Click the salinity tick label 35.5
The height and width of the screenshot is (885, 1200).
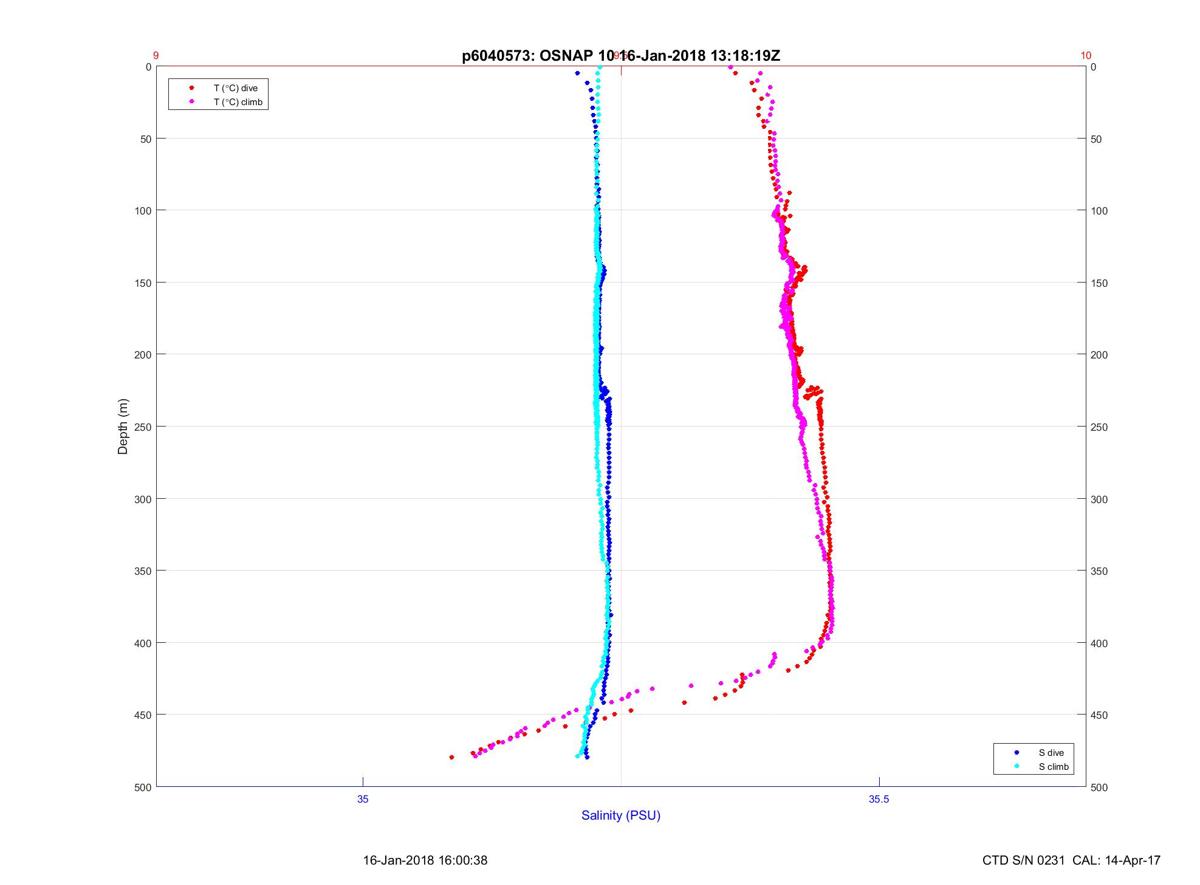click(x=879, y=798)
